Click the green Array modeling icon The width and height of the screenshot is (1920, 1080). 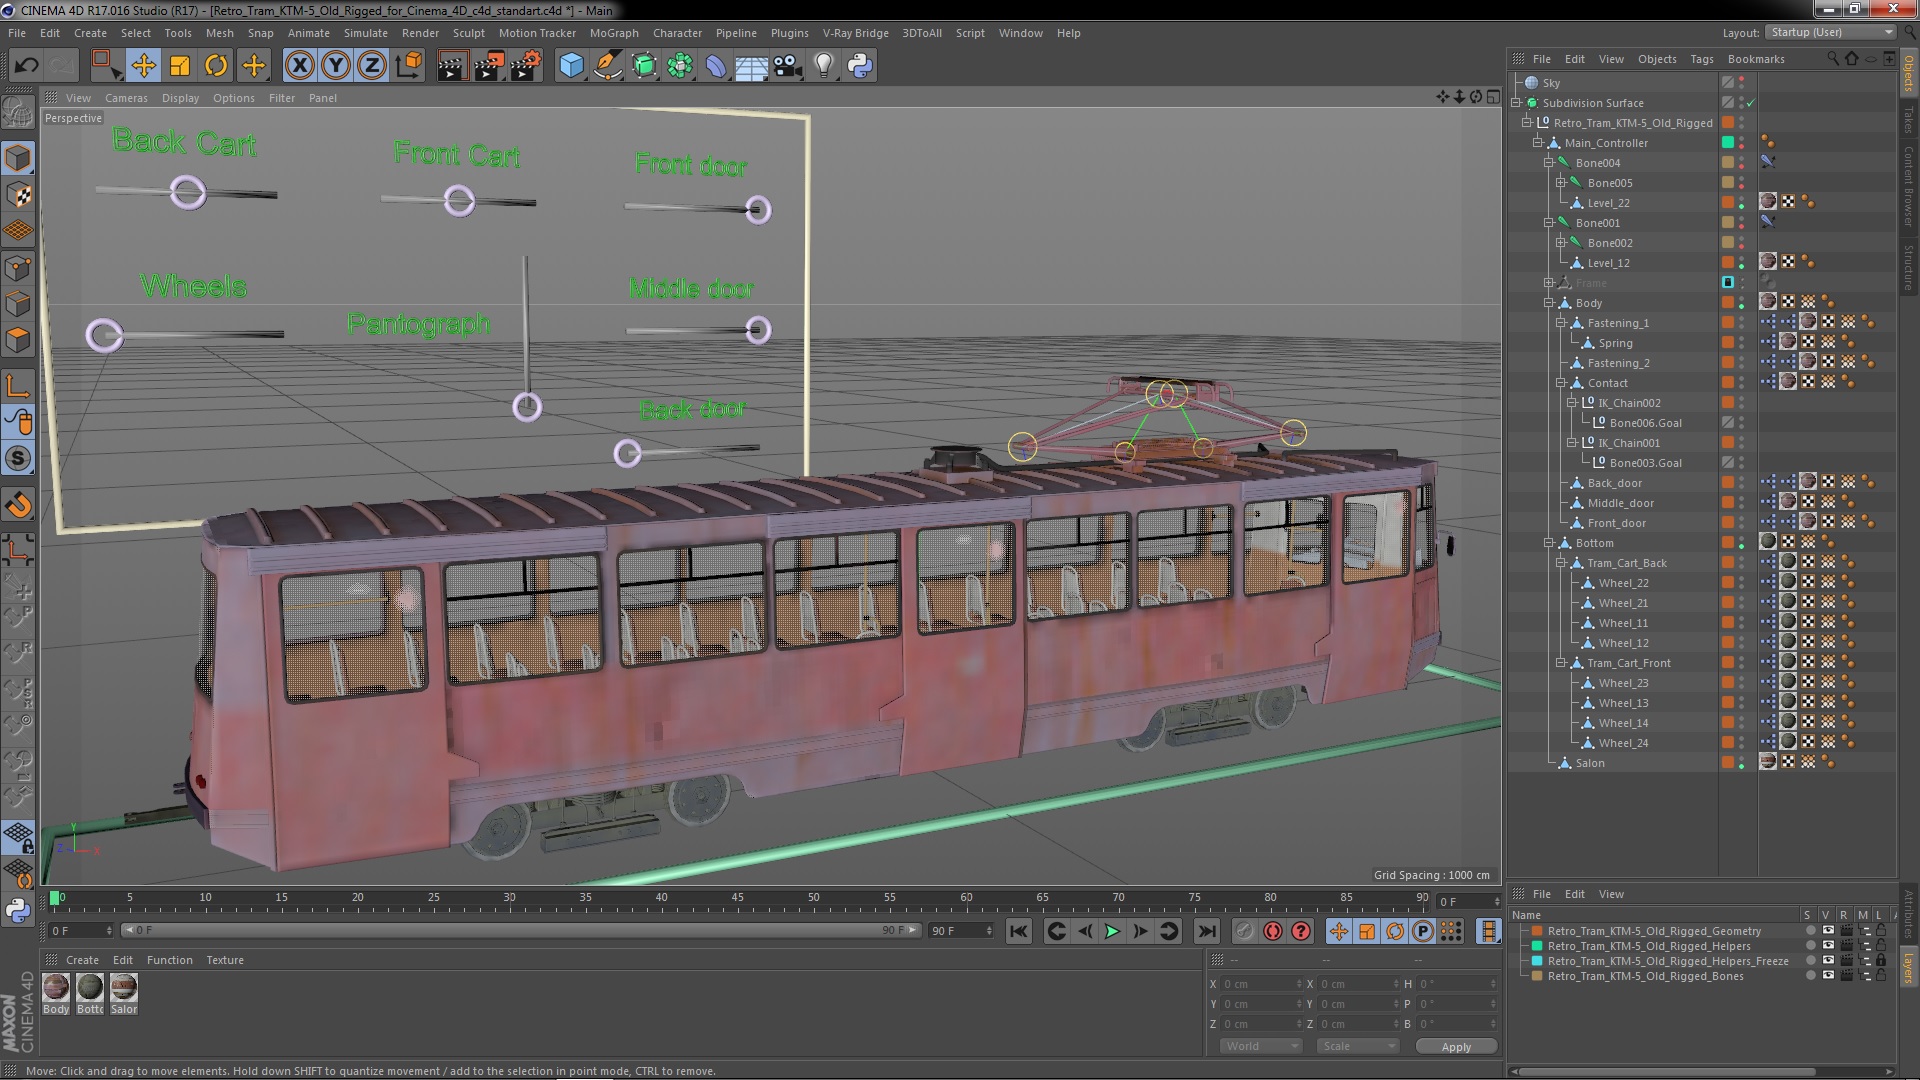(680, 66)
